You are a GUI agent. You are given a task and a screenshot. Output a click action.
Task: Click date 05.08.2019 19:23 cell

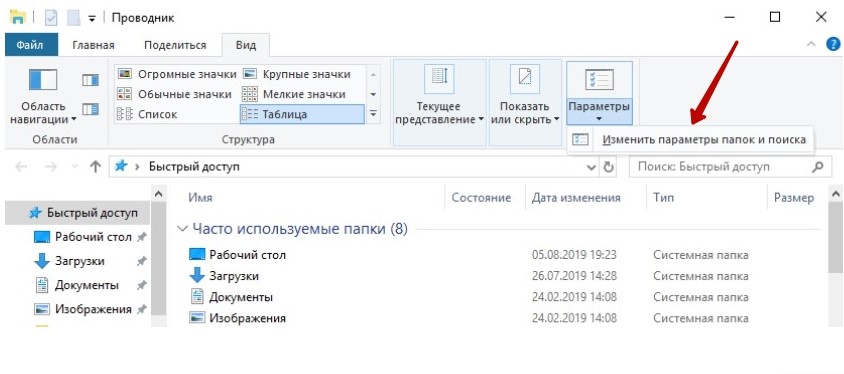574,255
